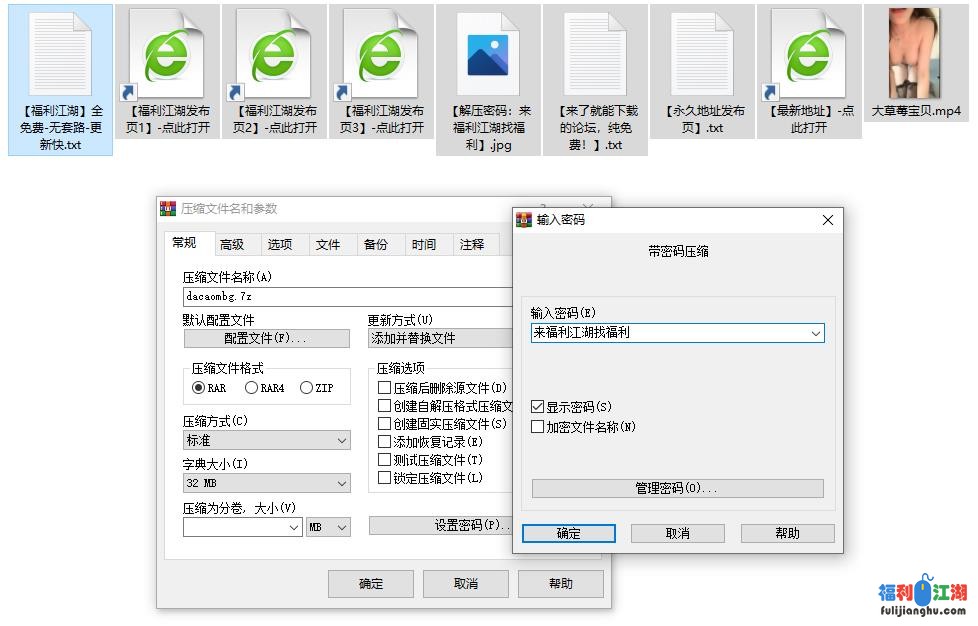This screenshot has width=978, height=626.
Task: Select the ZIP archive format radio button
Action: (x=306, y=388)
